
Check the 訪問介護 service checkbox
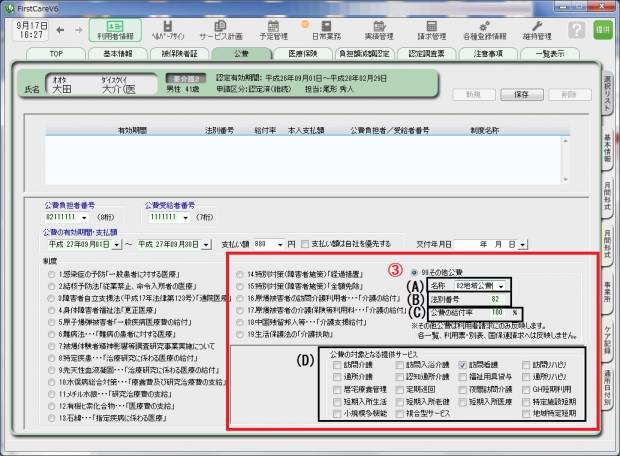(338, 366)
